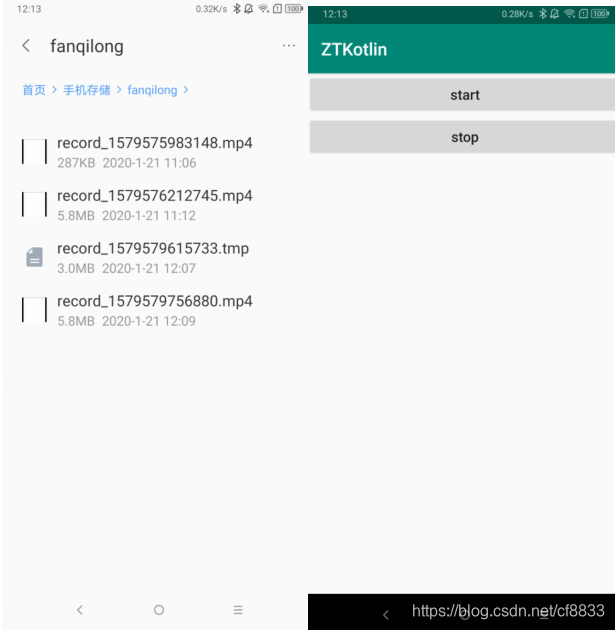Tap the battery indicator in ZTKotlin status bar

click(600, 14)
